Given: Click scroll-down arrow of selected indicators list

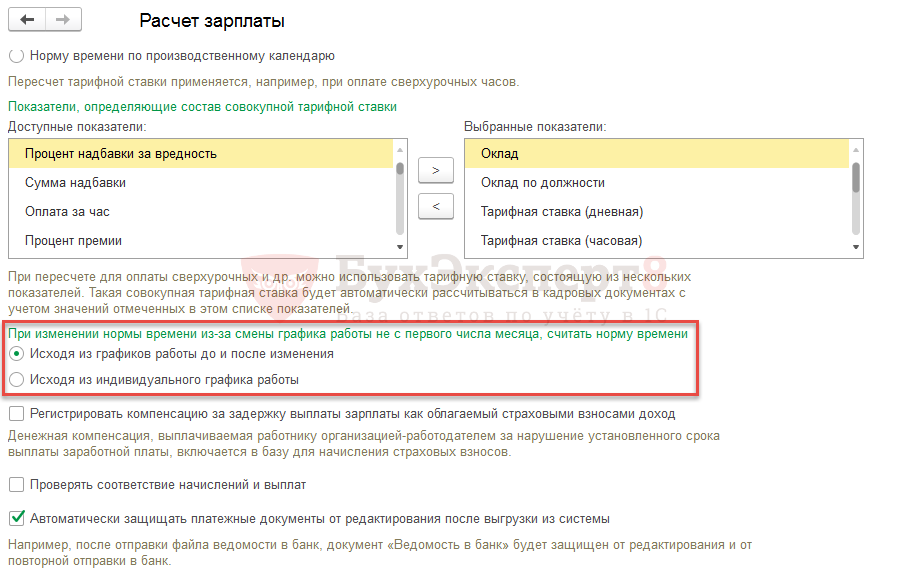Looking at the screenshot, I should click(x=856, y=247).
